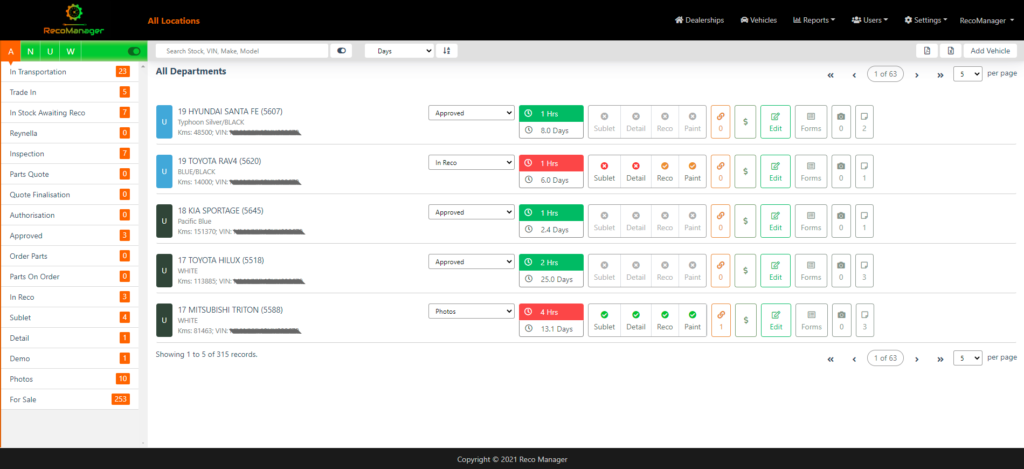Image resolution: width=1024 pixels, height=469 pixels.
Task: Open camera photos for Mitsubishi Triton
Action: [x=840, y=320]
